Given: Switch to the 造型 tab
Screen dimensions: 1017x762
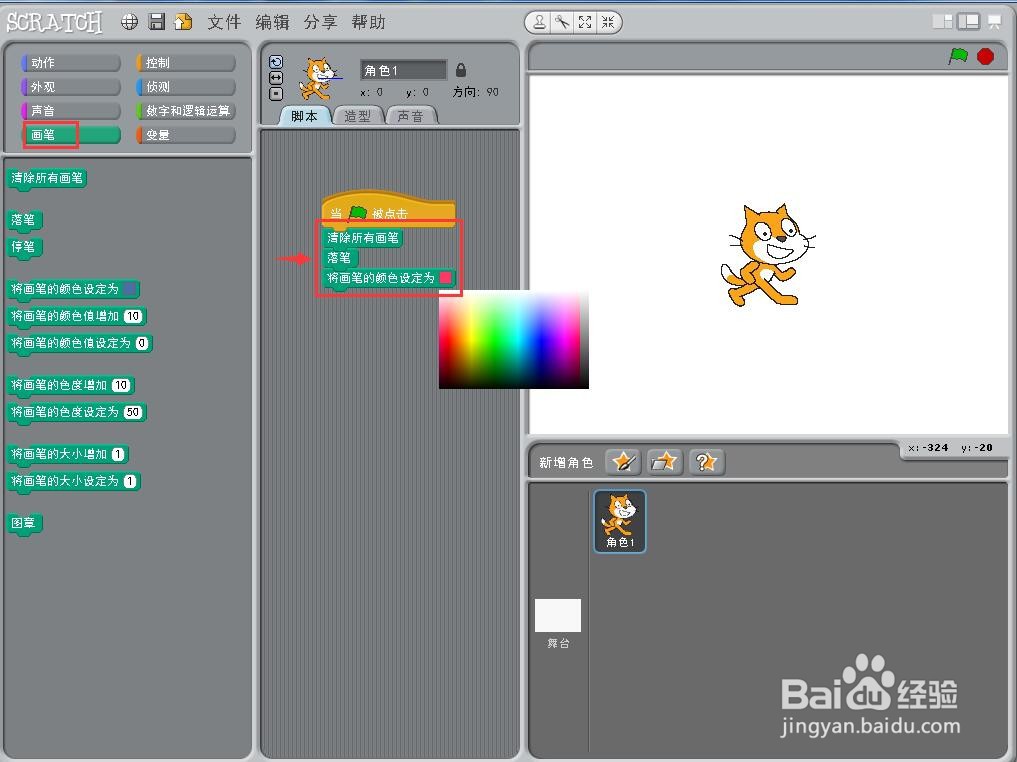Looking at the screenshot, I should tap(357, 115).
